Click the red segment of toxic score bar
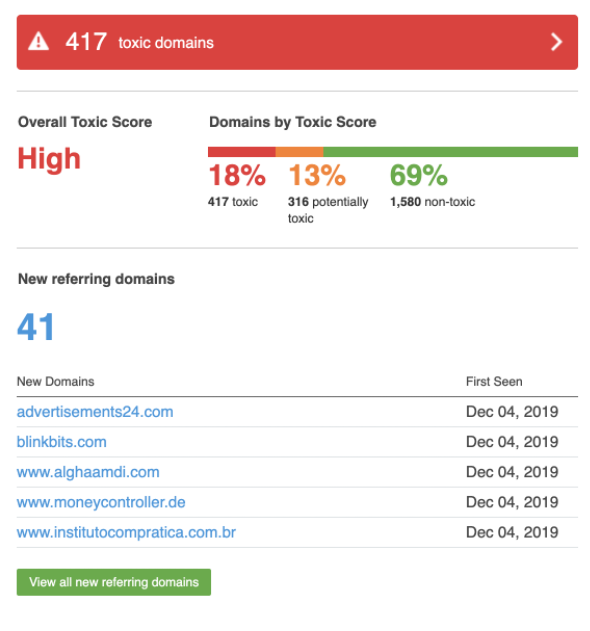Screen dimensions: 590x631 point(241,152)
